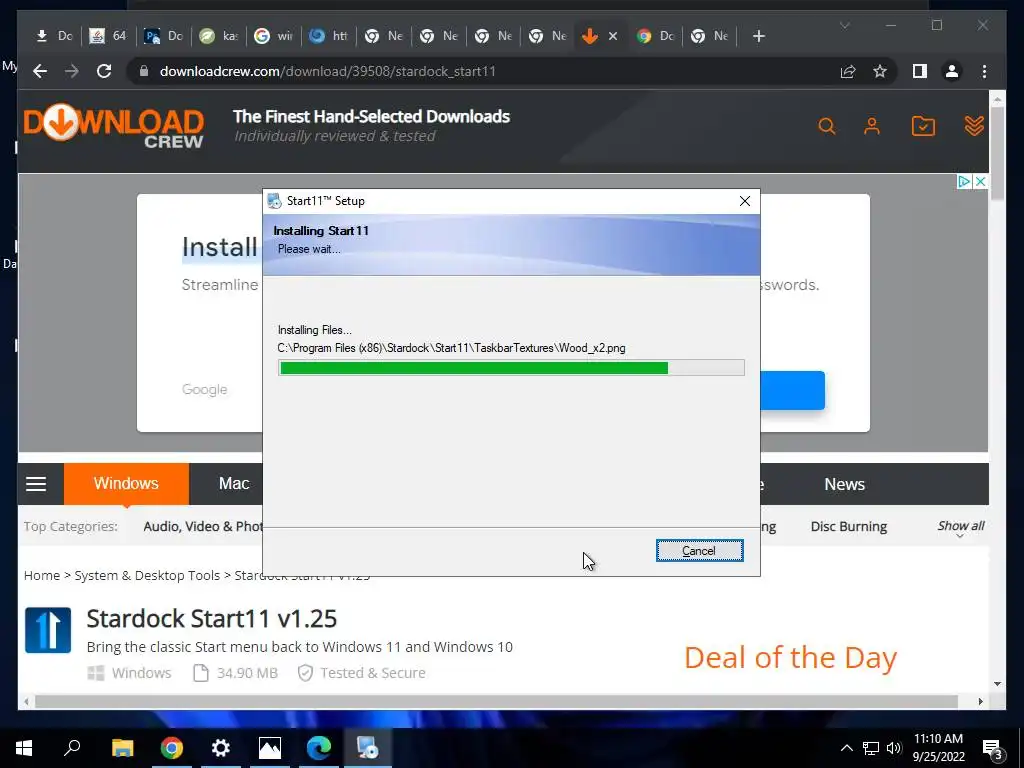
Task: Expand Show all categories
Action: pos(961,527)
